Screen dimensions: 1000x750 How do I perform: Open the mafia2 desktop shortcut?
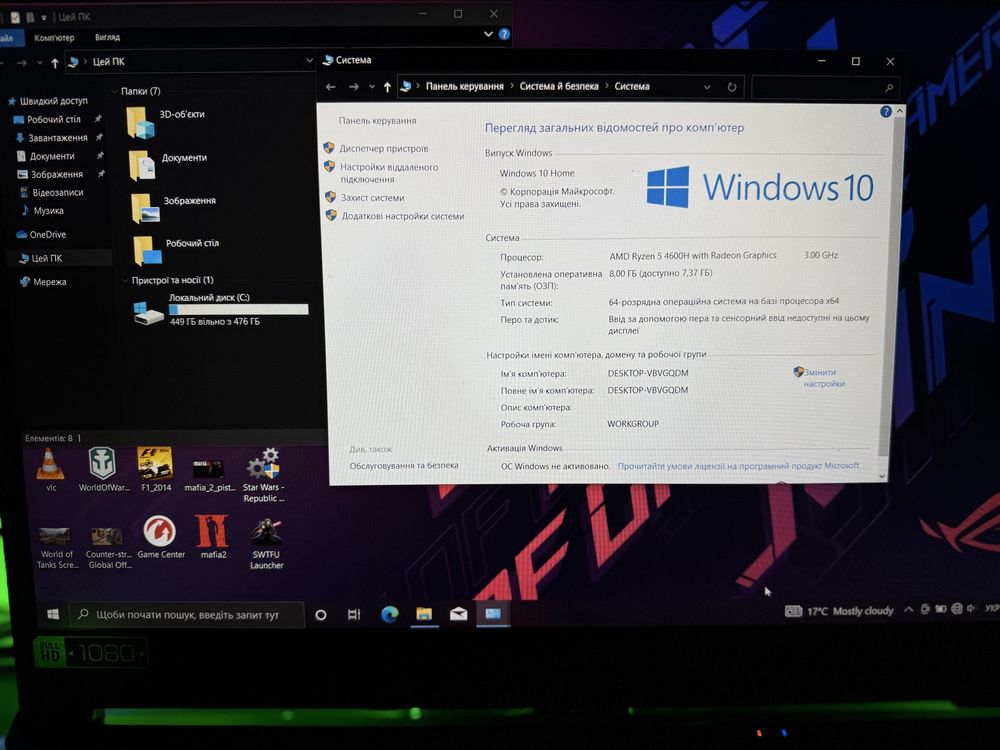[212, 538]
